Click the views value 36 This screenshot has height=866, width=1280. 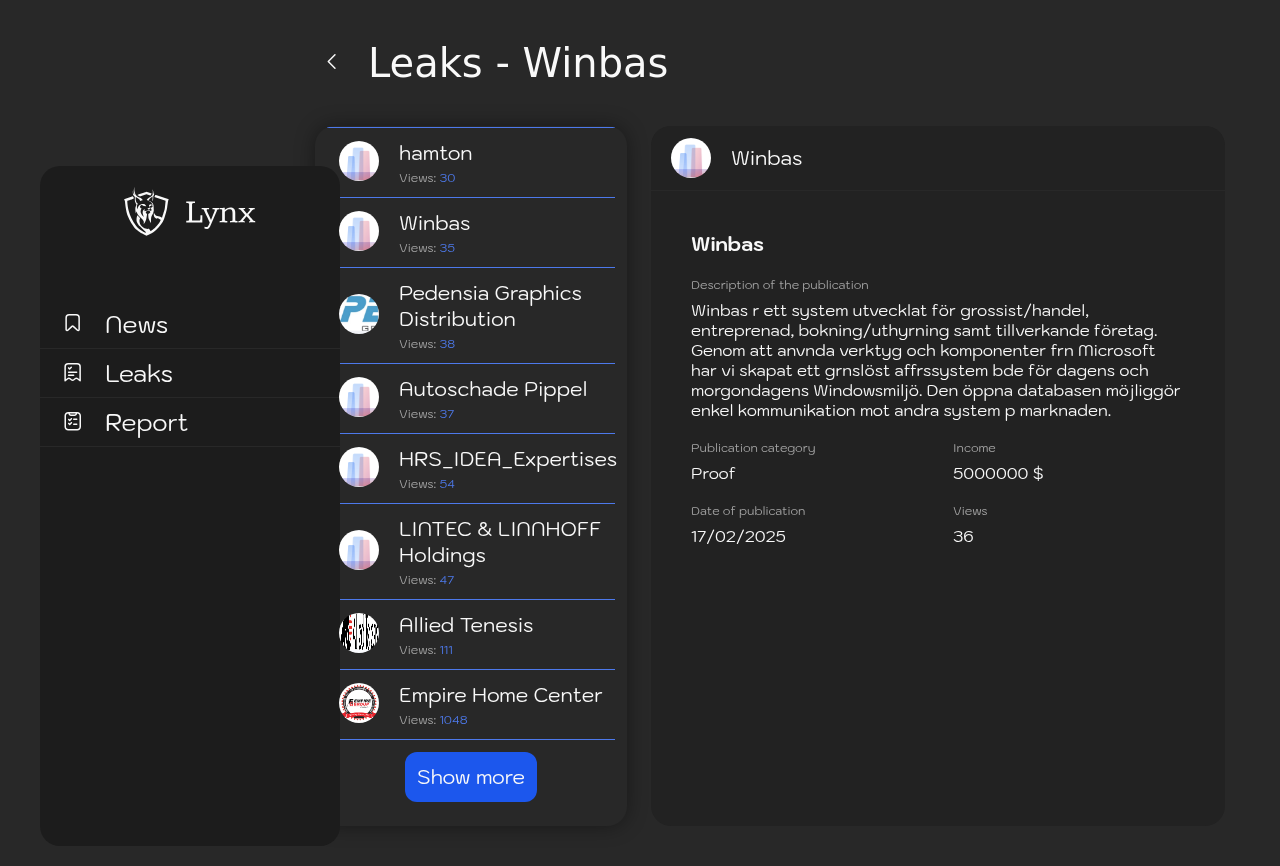pyautogui.click(x=963, y=536)
